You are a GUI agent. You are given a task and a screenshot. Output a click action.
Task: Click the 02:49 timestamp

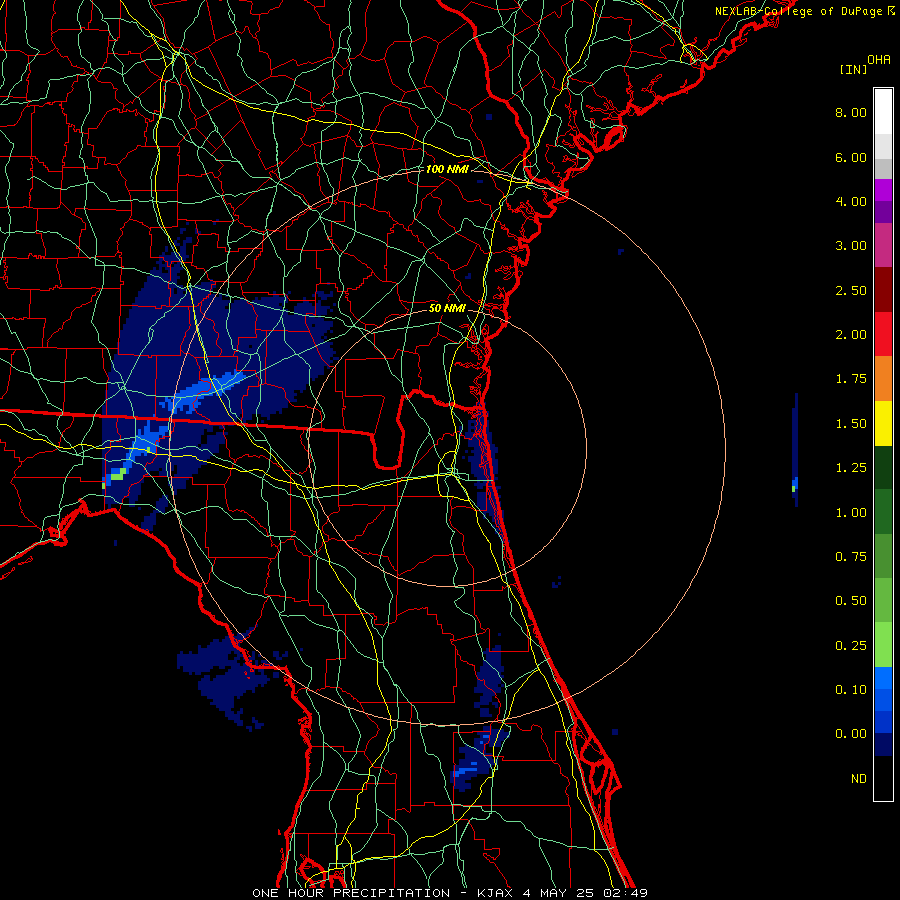point(626,893)
